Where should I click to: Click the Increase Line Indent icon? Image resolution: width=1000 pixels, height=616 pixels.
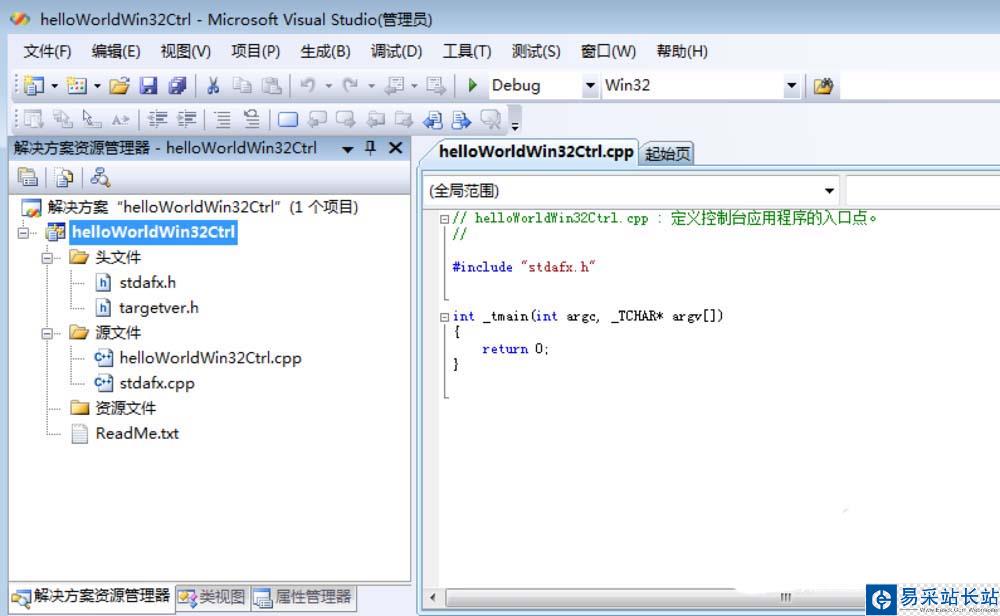point(186,119)
